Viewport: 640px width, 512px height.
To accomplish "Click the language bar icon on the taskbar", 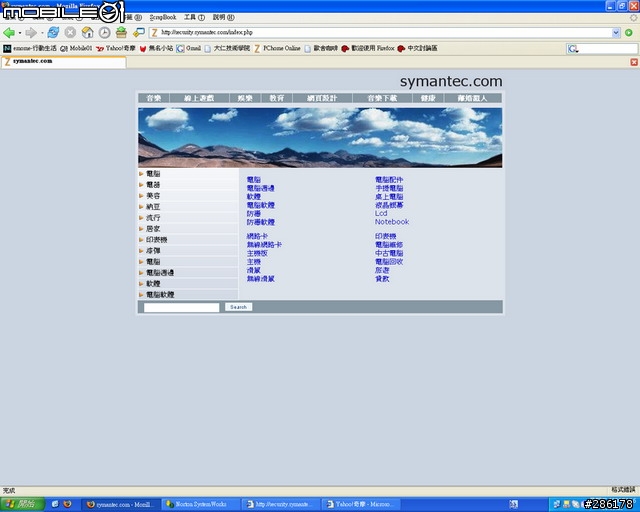I will (x=514, y=505).
